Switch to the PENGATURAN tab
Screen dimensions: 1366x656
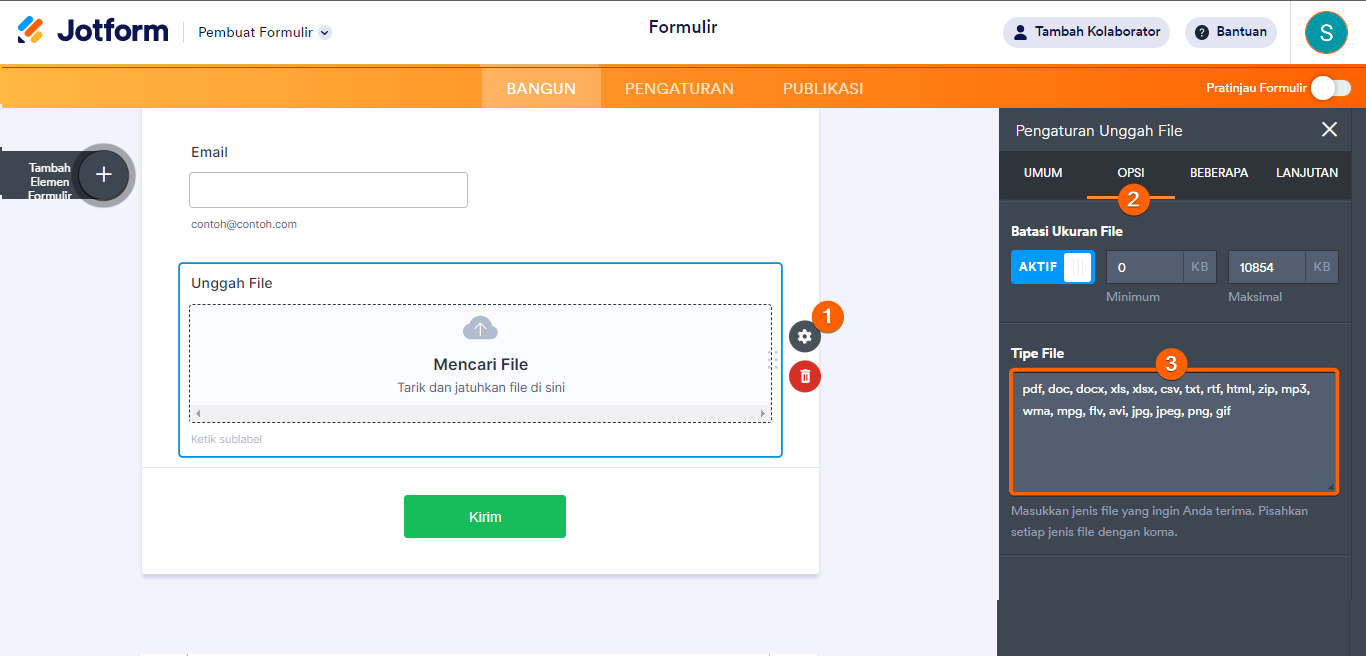[x=679, y=88]
